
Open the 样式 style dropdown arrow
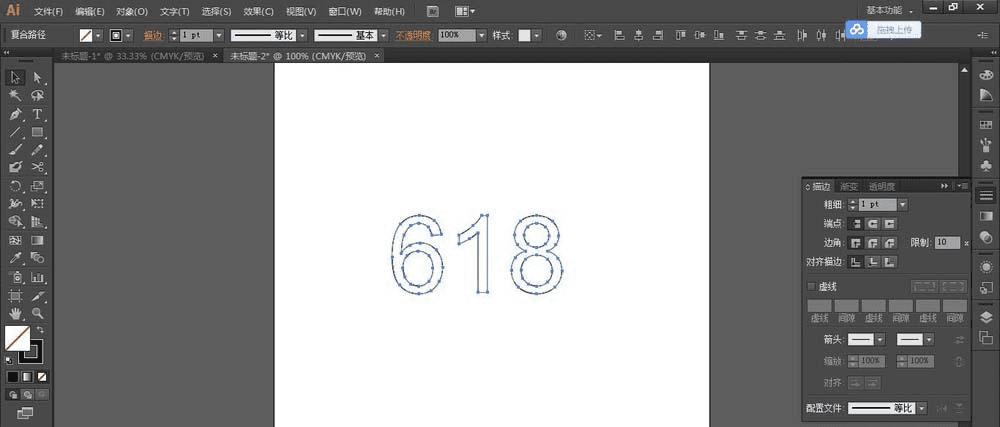click(x=536, y=36)
